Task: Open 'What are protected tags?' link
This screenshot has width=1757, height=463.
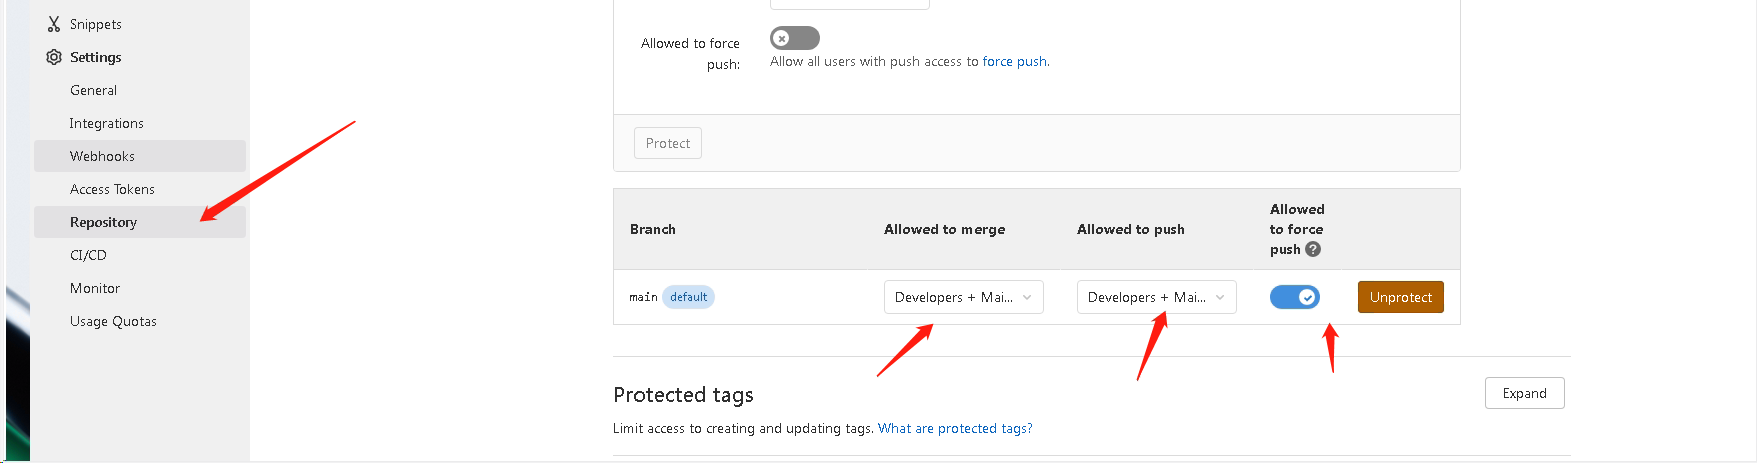Action: (954, 428)
